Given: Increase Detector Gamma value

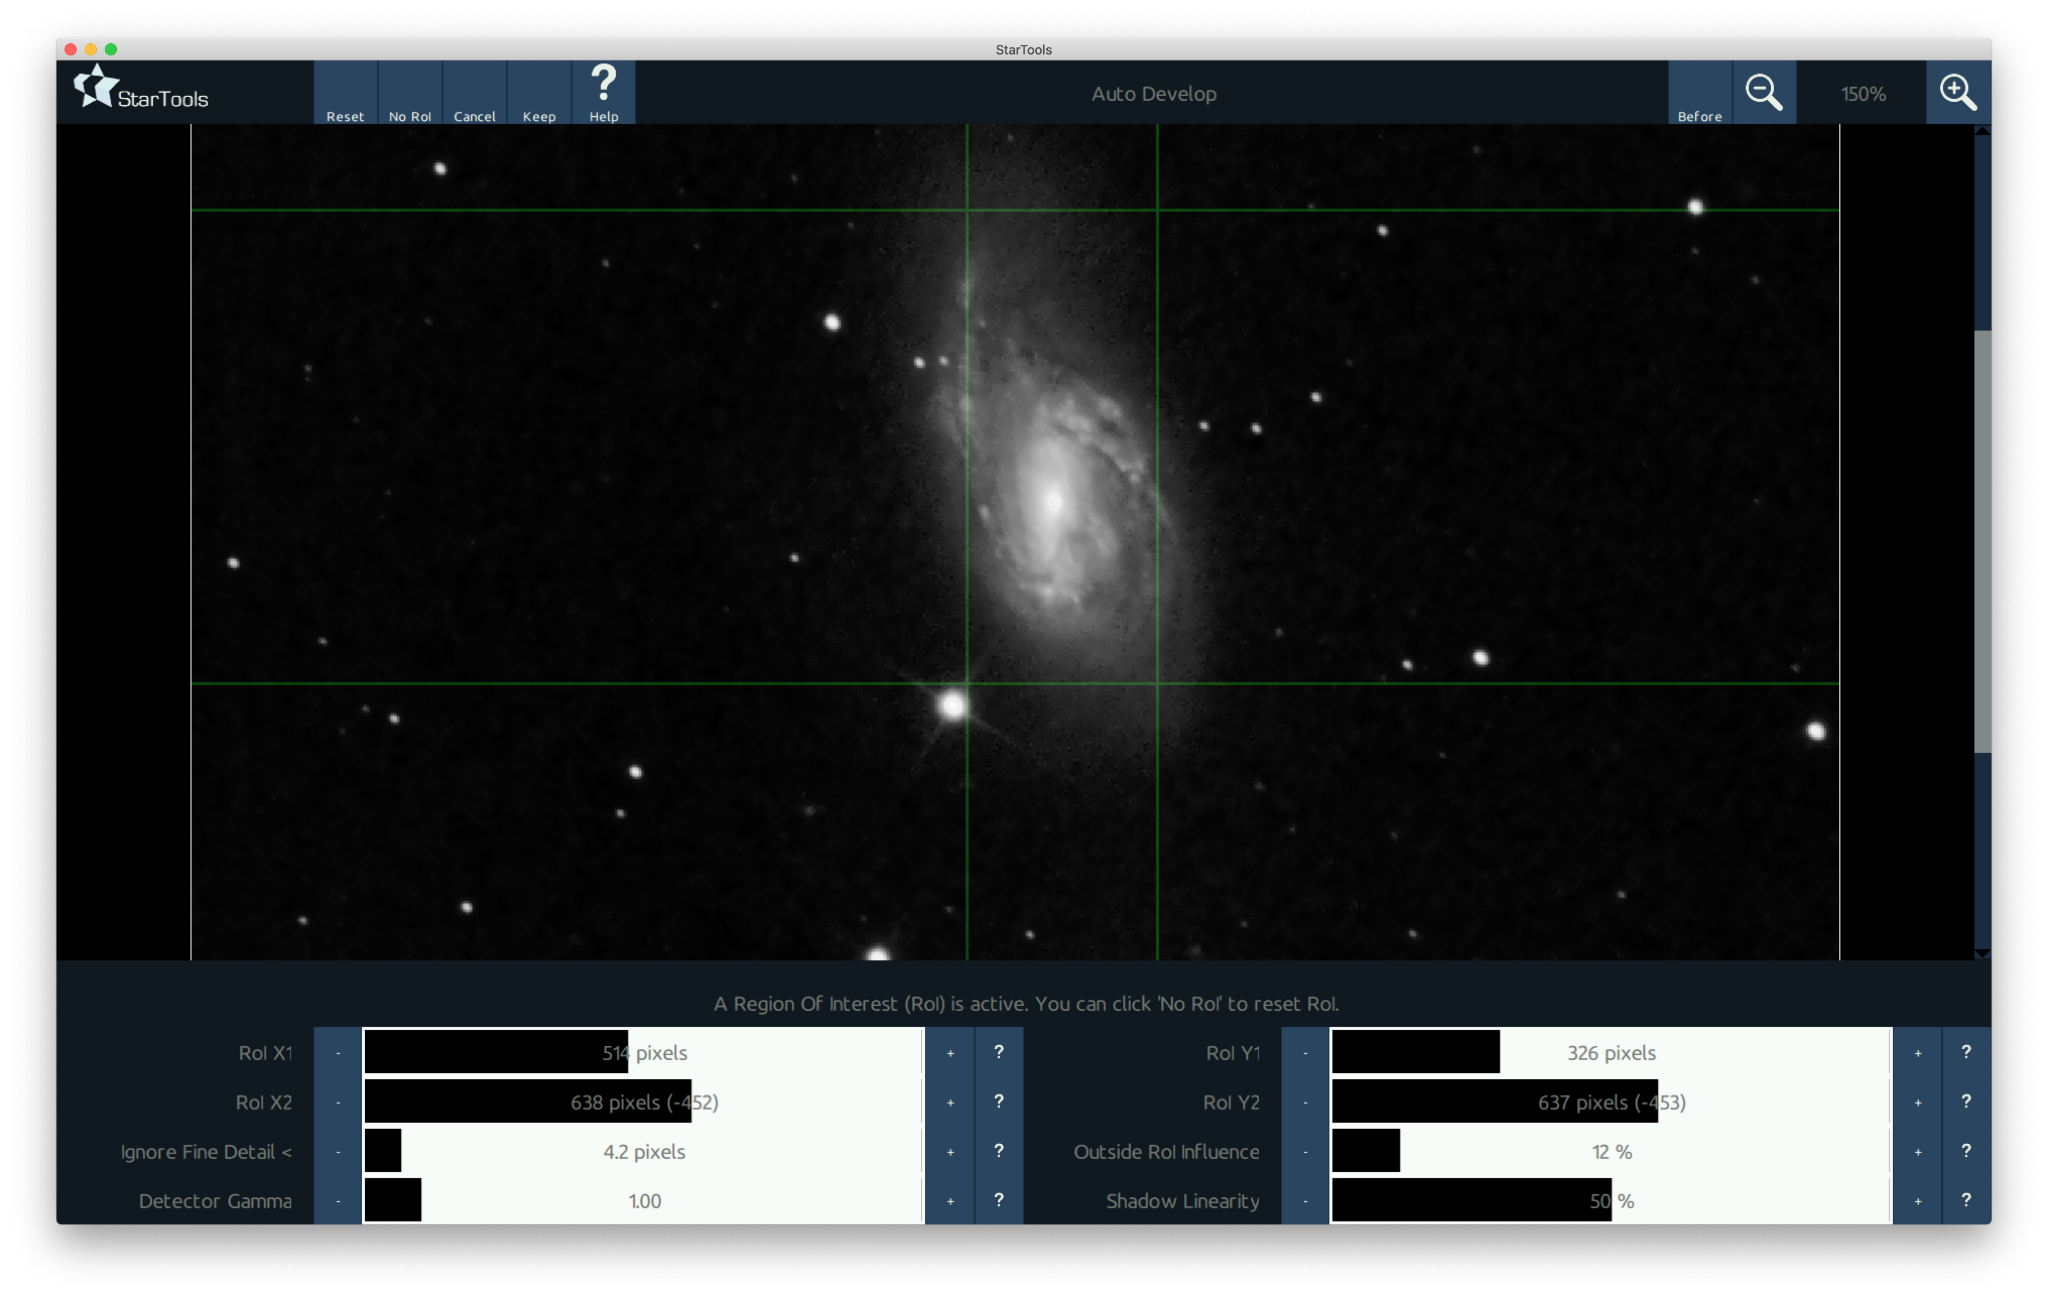Looking at the screenshot, I should point(950,1201).
